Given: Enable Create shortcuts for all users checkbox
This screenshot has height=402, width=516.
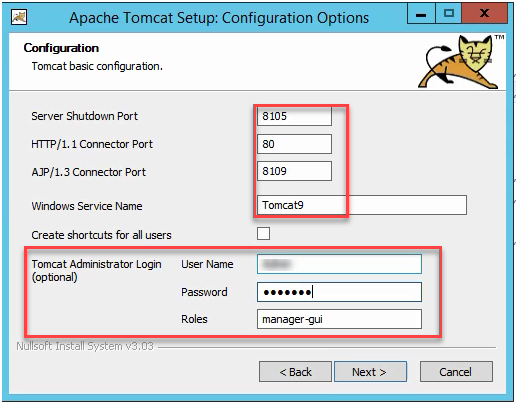Looking at the screenshot, I should [263, 233].
